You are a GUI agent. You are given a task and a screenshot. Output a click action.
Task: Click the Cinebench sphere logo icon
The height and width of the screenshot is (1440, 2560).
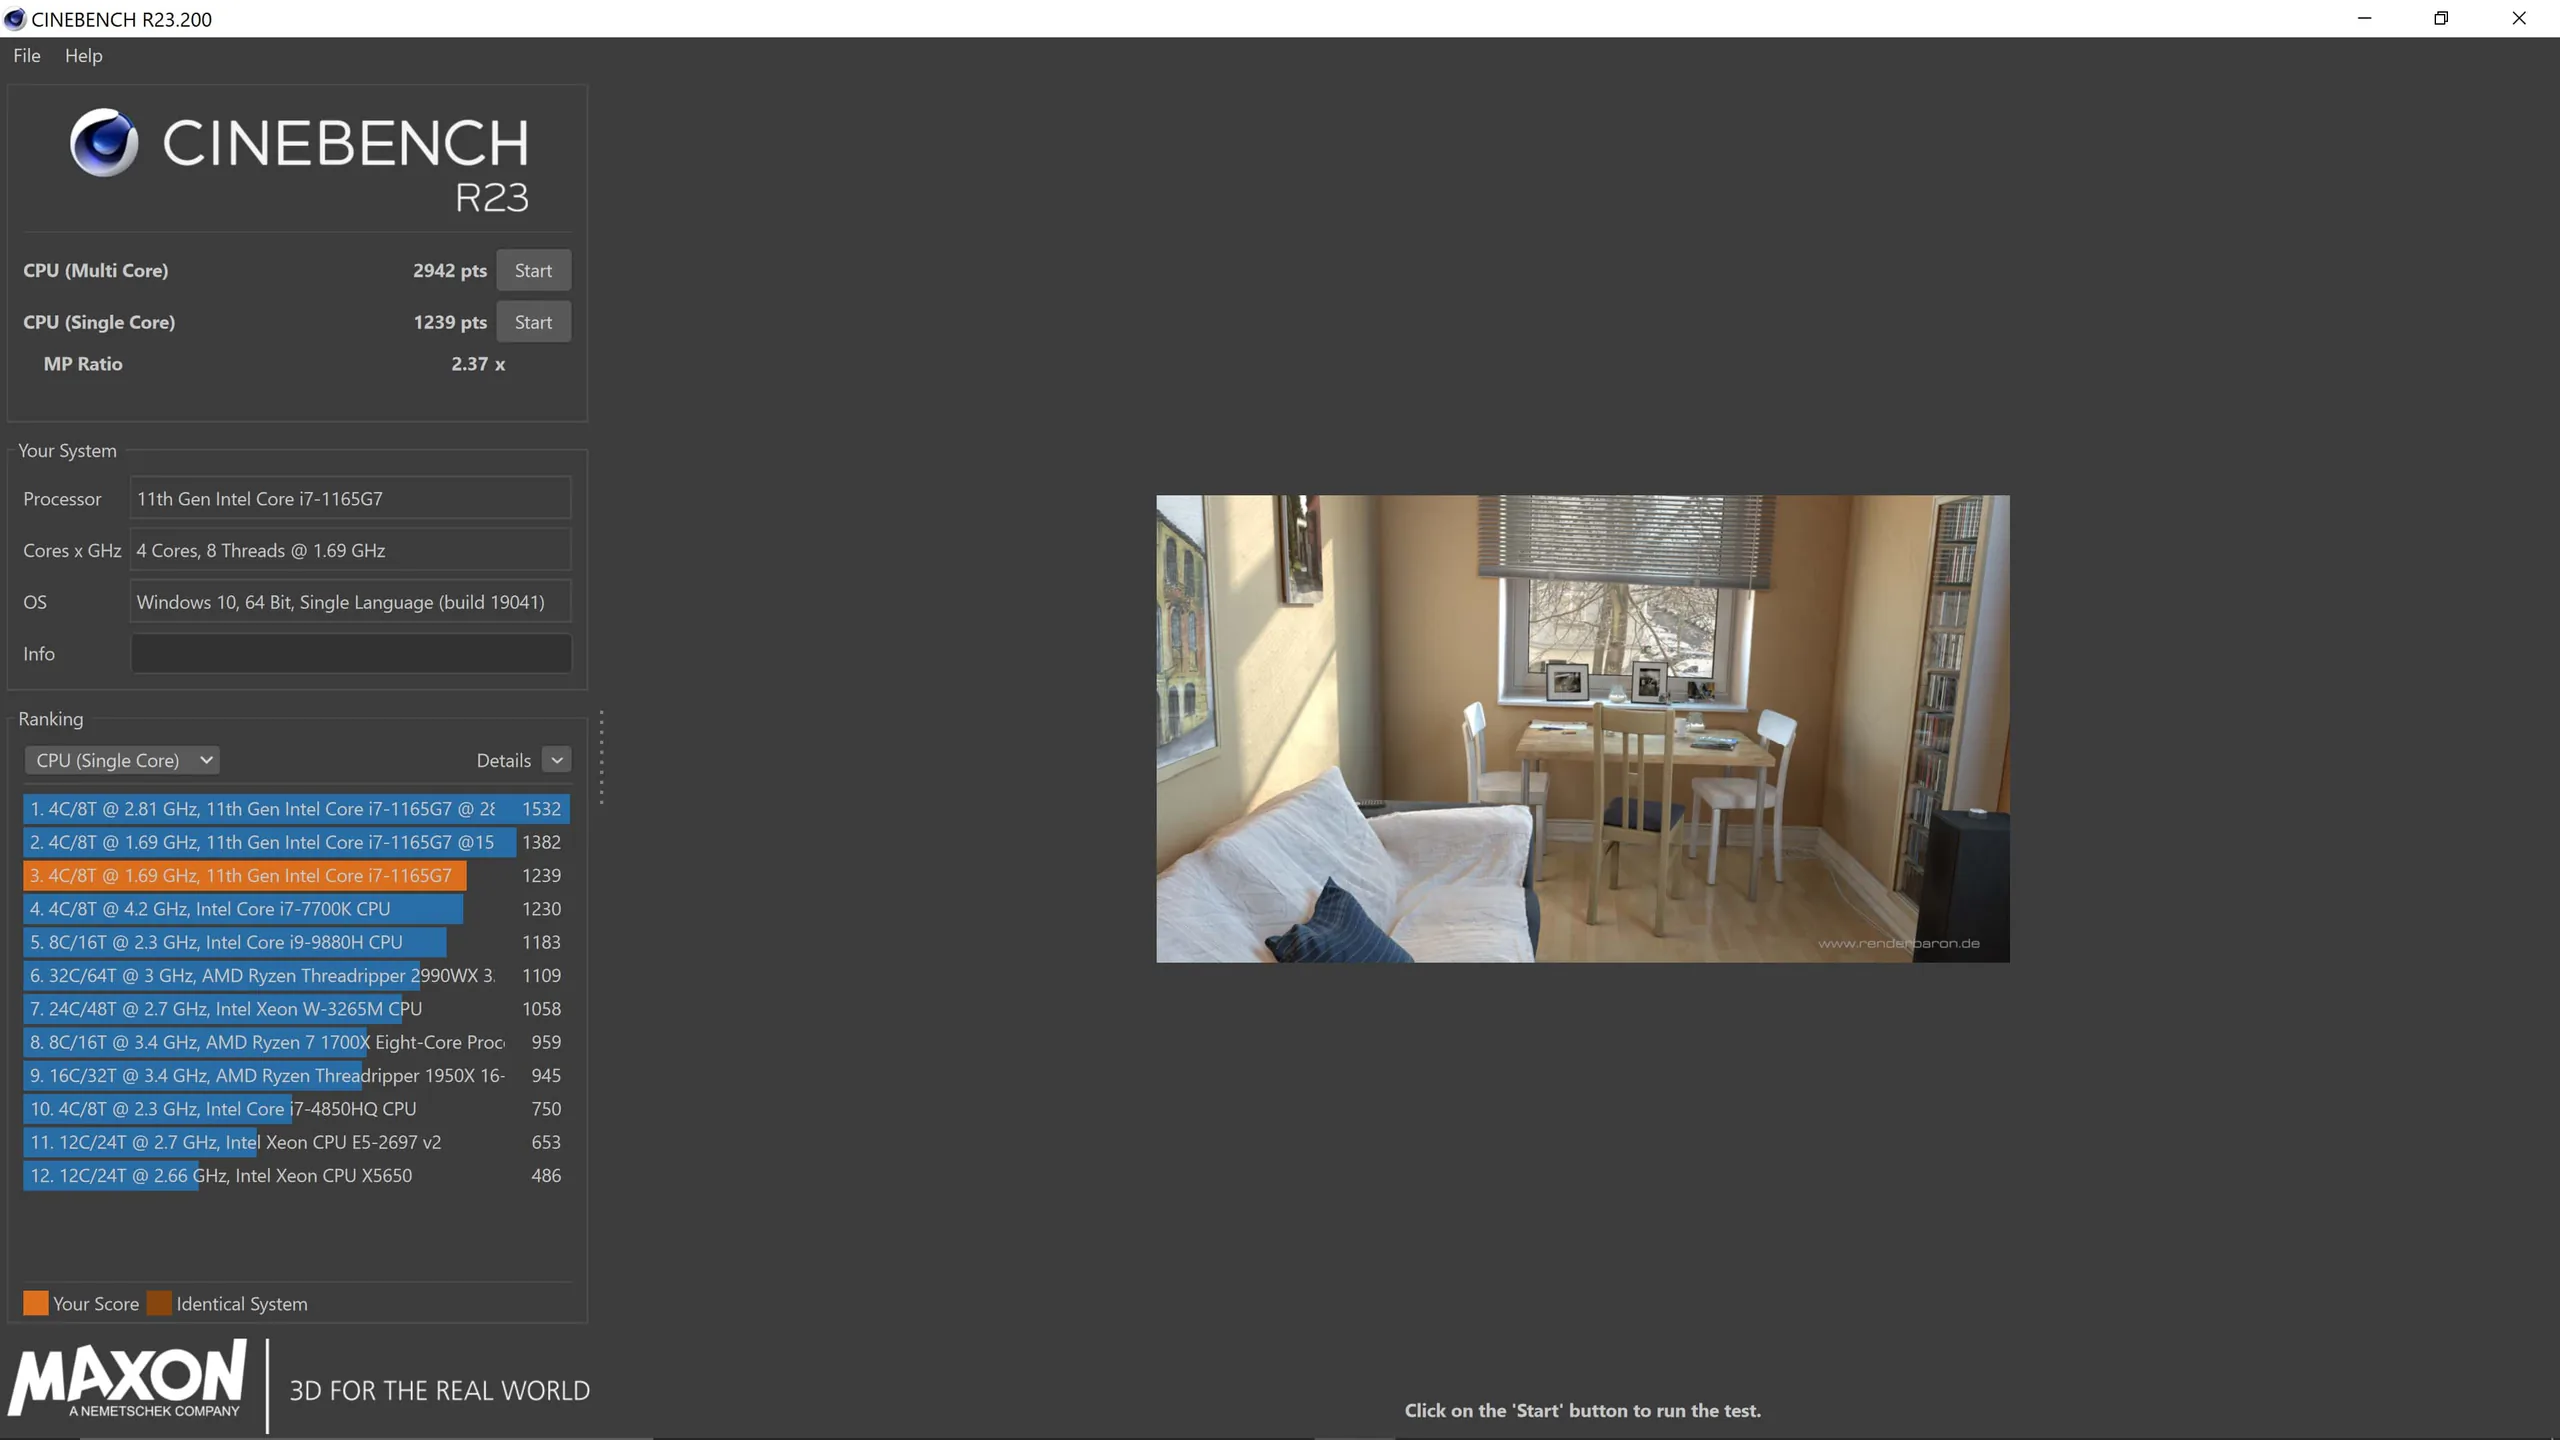tap(104, 142)
